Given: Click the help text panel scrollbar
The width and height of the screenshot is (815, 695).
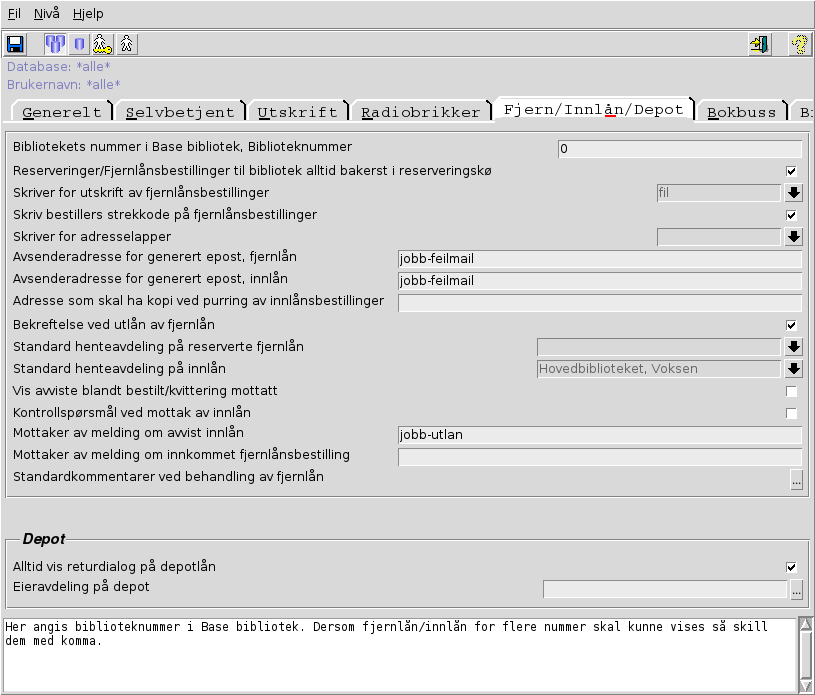Looking at the screenshot, I should coord(806,654).
